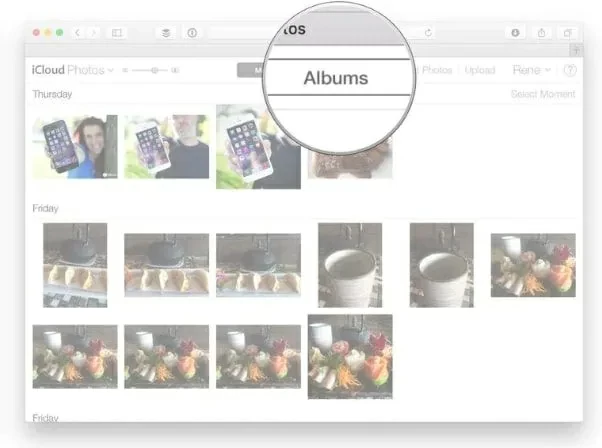The image size is (602, 448).
Task: Open the portrait teapot and dumplings photo
Action: 75,265
